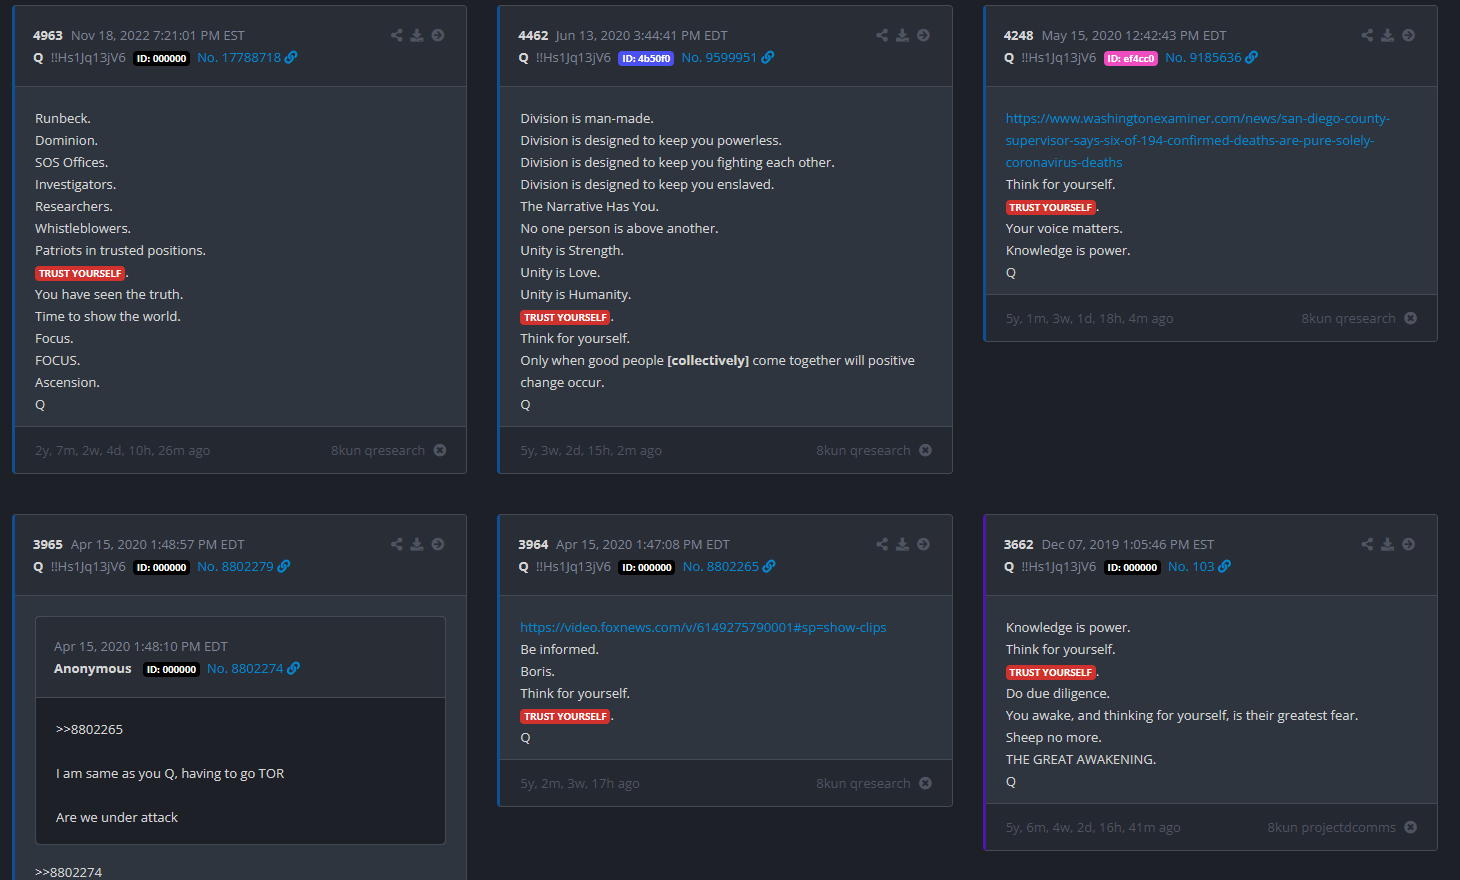Screen dimensions: 1460x880
Task: Click the bold [collectively] word
Action: coord(708,360)
